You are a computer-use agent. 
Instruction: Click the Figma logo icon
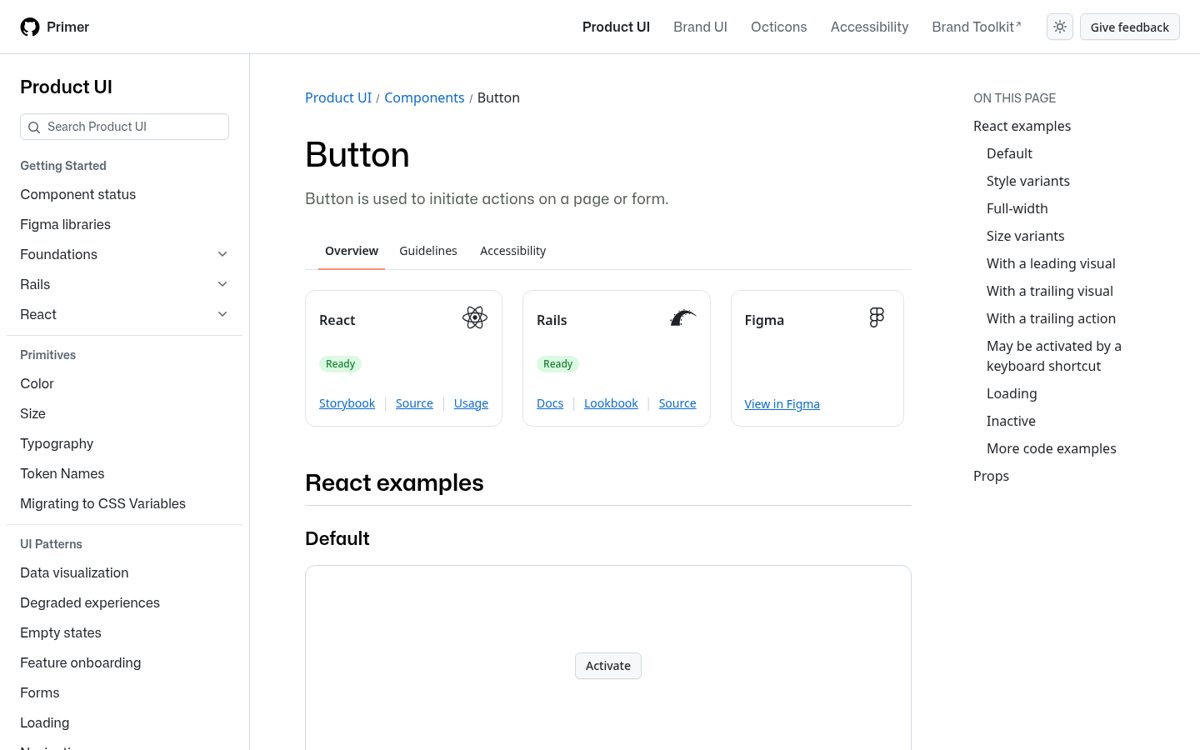[x=877, y=318]
